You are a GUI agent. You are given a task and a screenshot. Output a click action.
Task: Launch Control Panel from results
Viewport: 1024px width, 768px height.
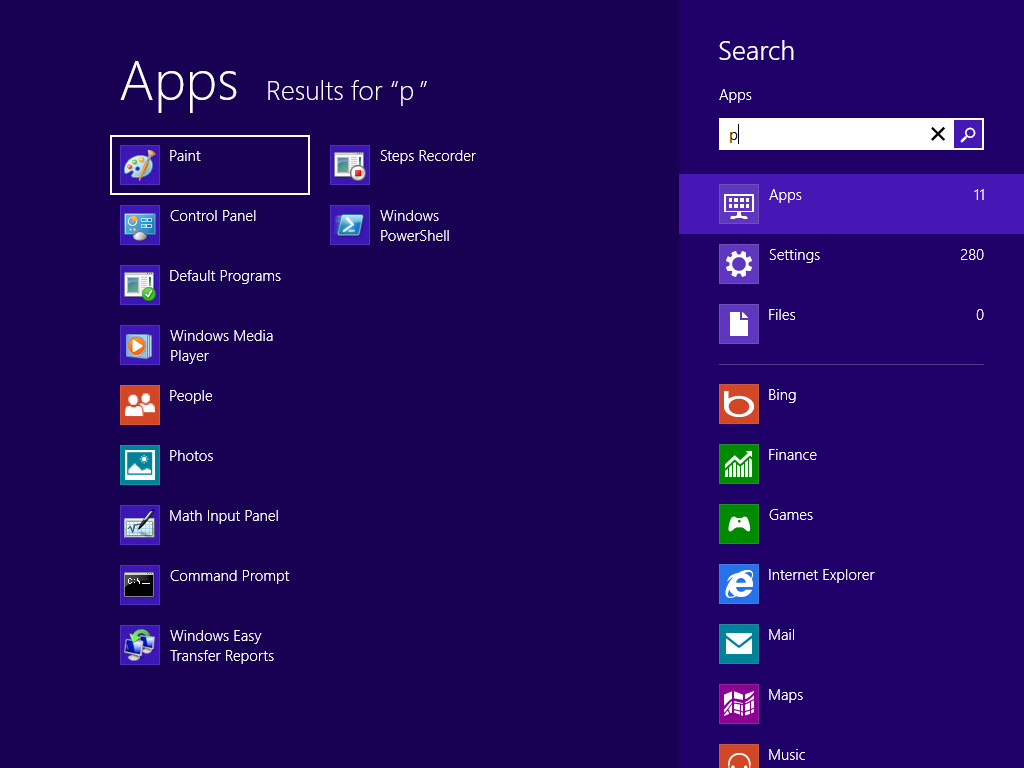(x=140, y=225)
